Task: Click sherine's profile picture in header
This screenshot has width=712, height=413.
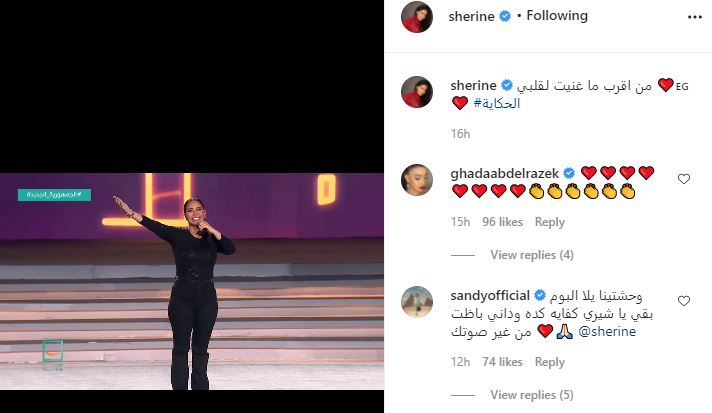Action: (x=417, y=17)
